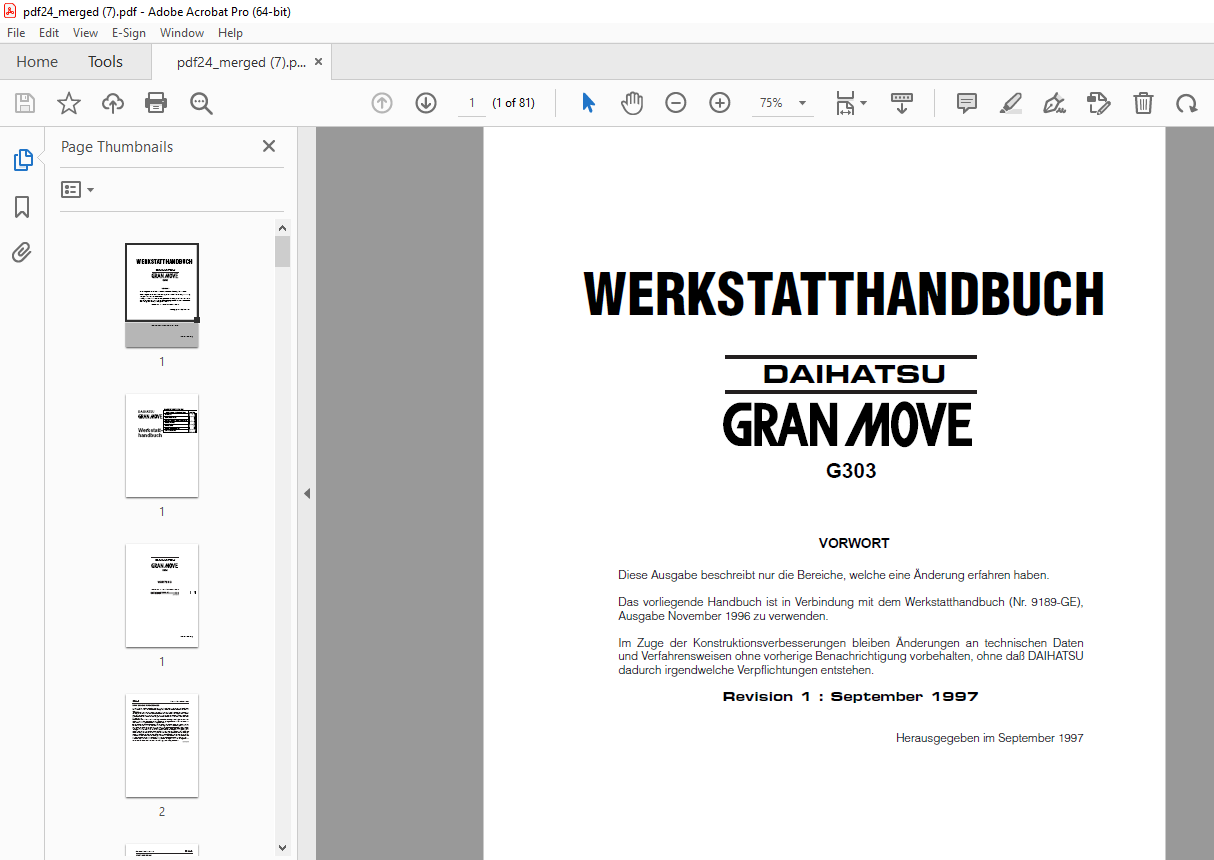1214x860 pixels.
Task: Click the upload to cloud icon
Action: click(x=113, y=103)
